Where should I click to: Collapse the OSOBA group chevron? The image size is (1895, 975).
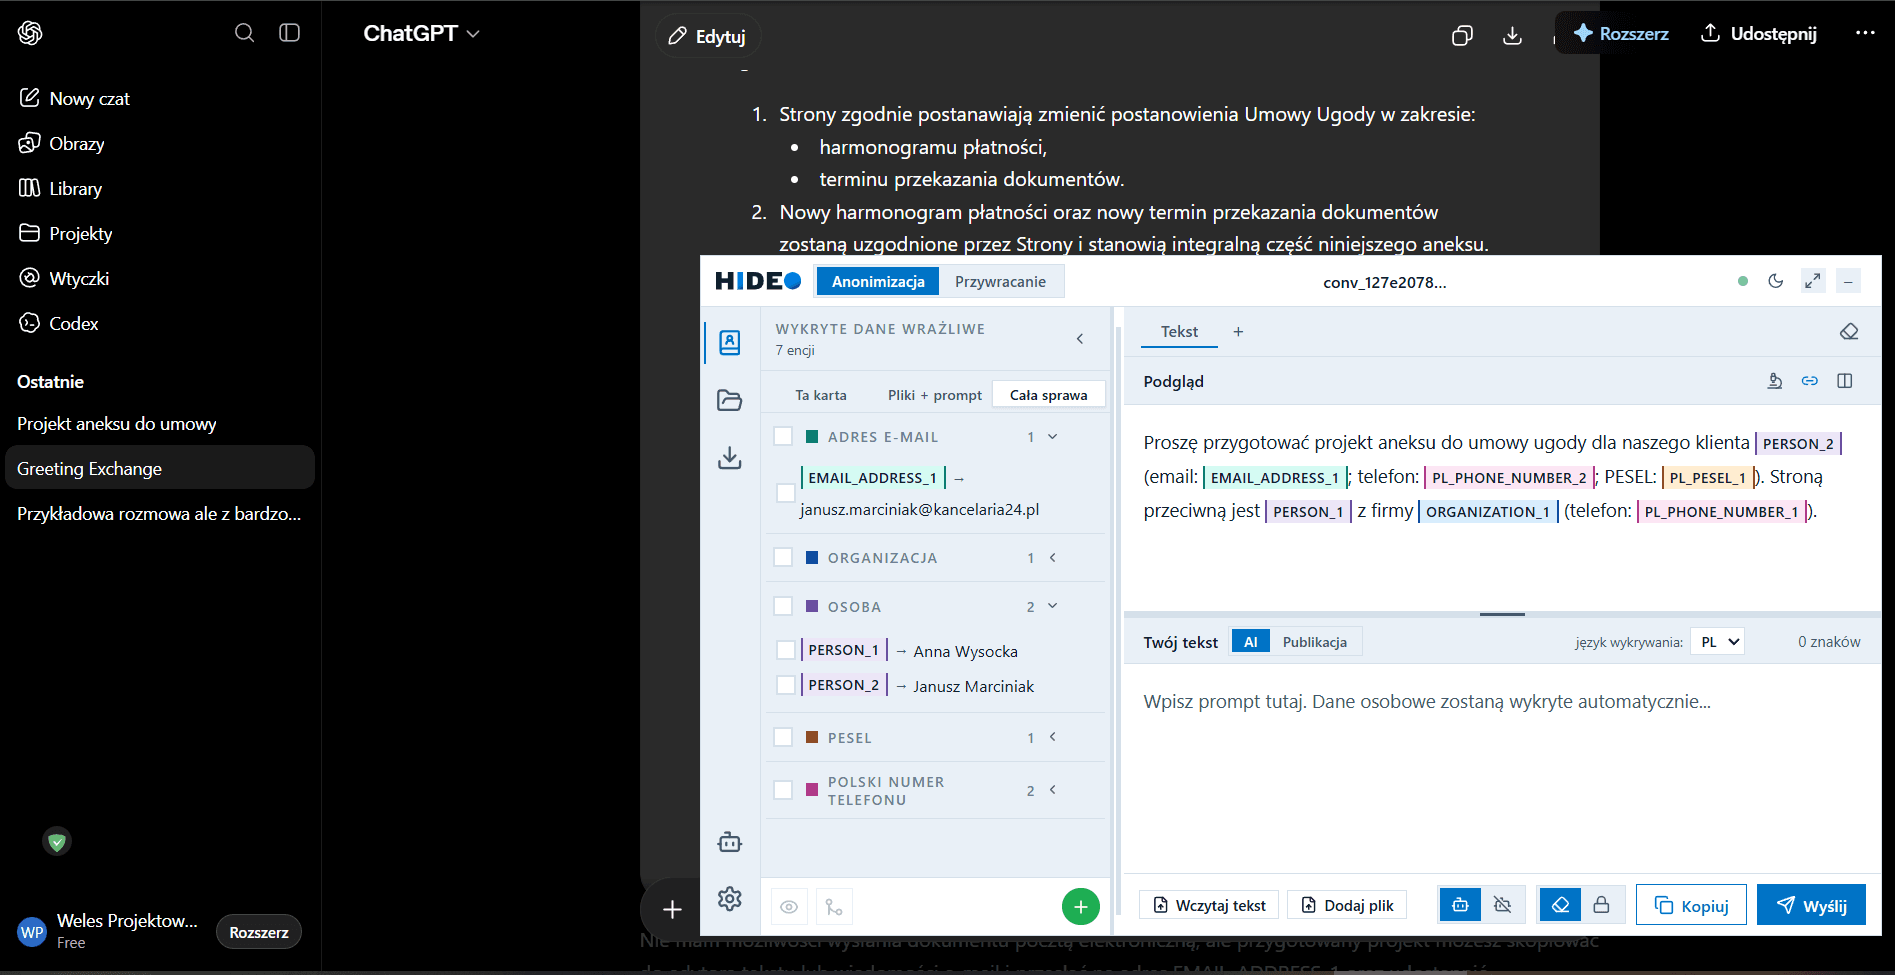tap(1052, 606)
